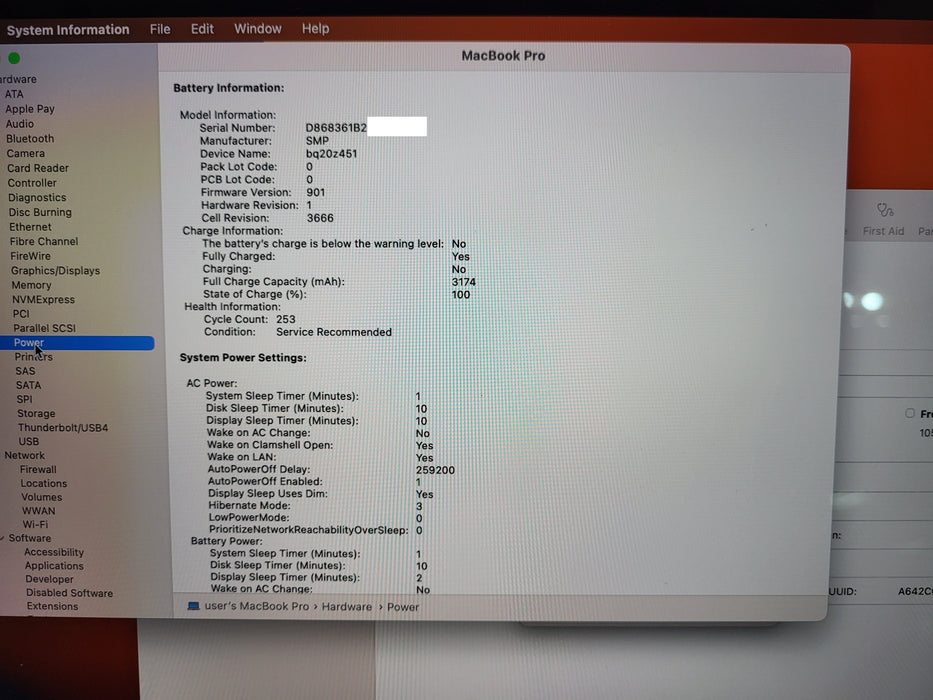Select Wi-Fi under Network
The width and height of the screenshot is (933, 700).
[x=36, y=524]
